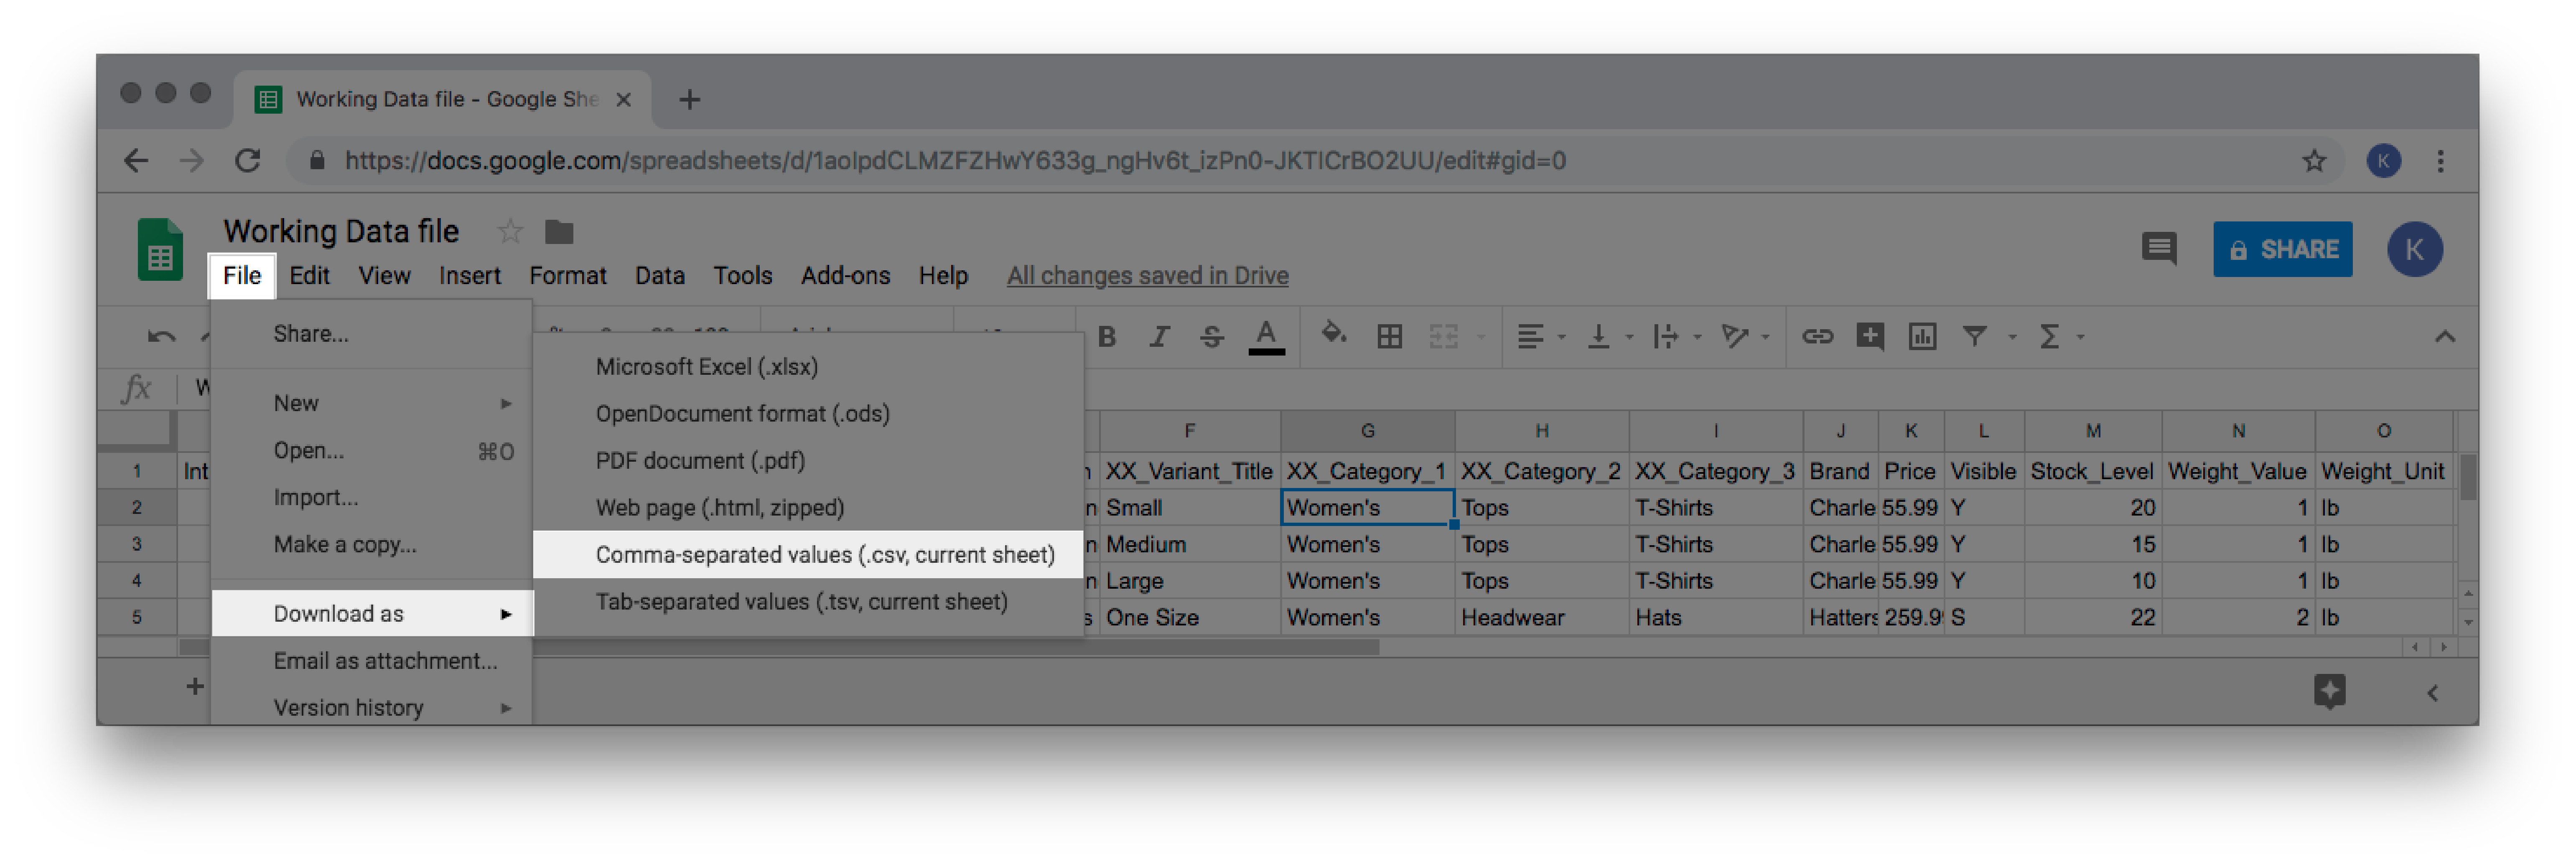Open the text color tool
2576x864 pixels.
pos(1266,337)
